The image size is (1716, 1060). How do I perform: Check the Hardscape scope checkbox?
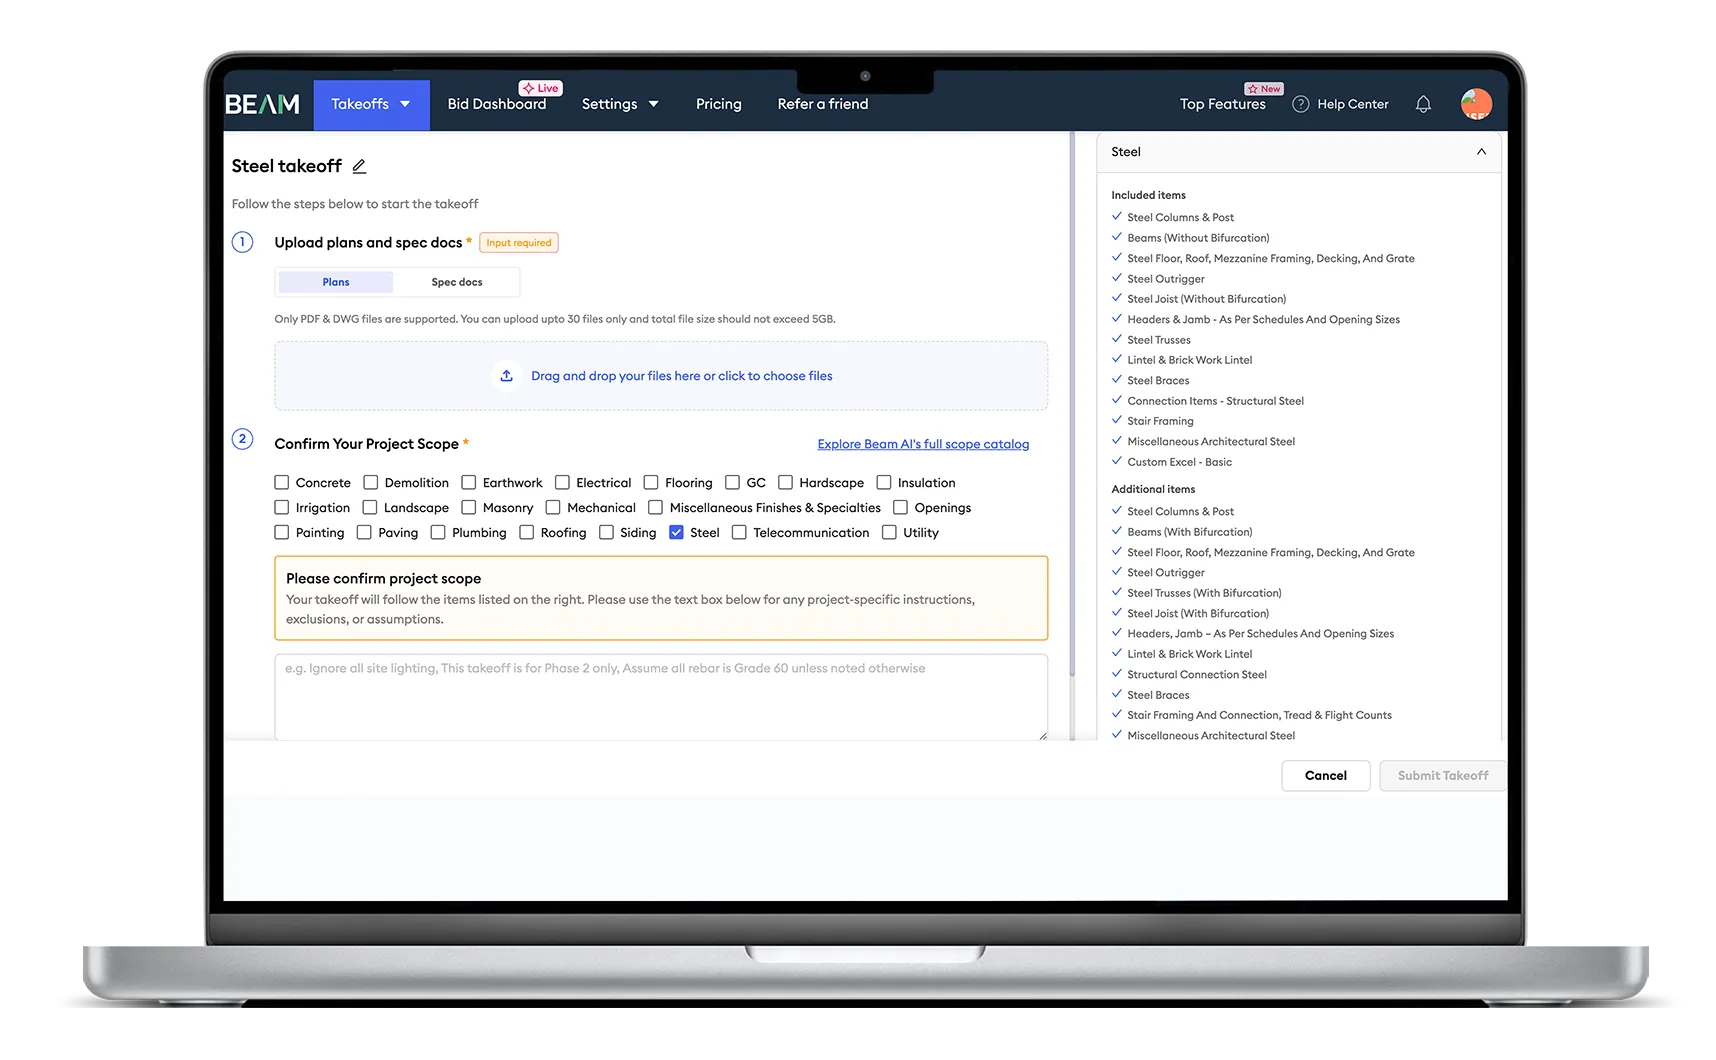[786, 482]
